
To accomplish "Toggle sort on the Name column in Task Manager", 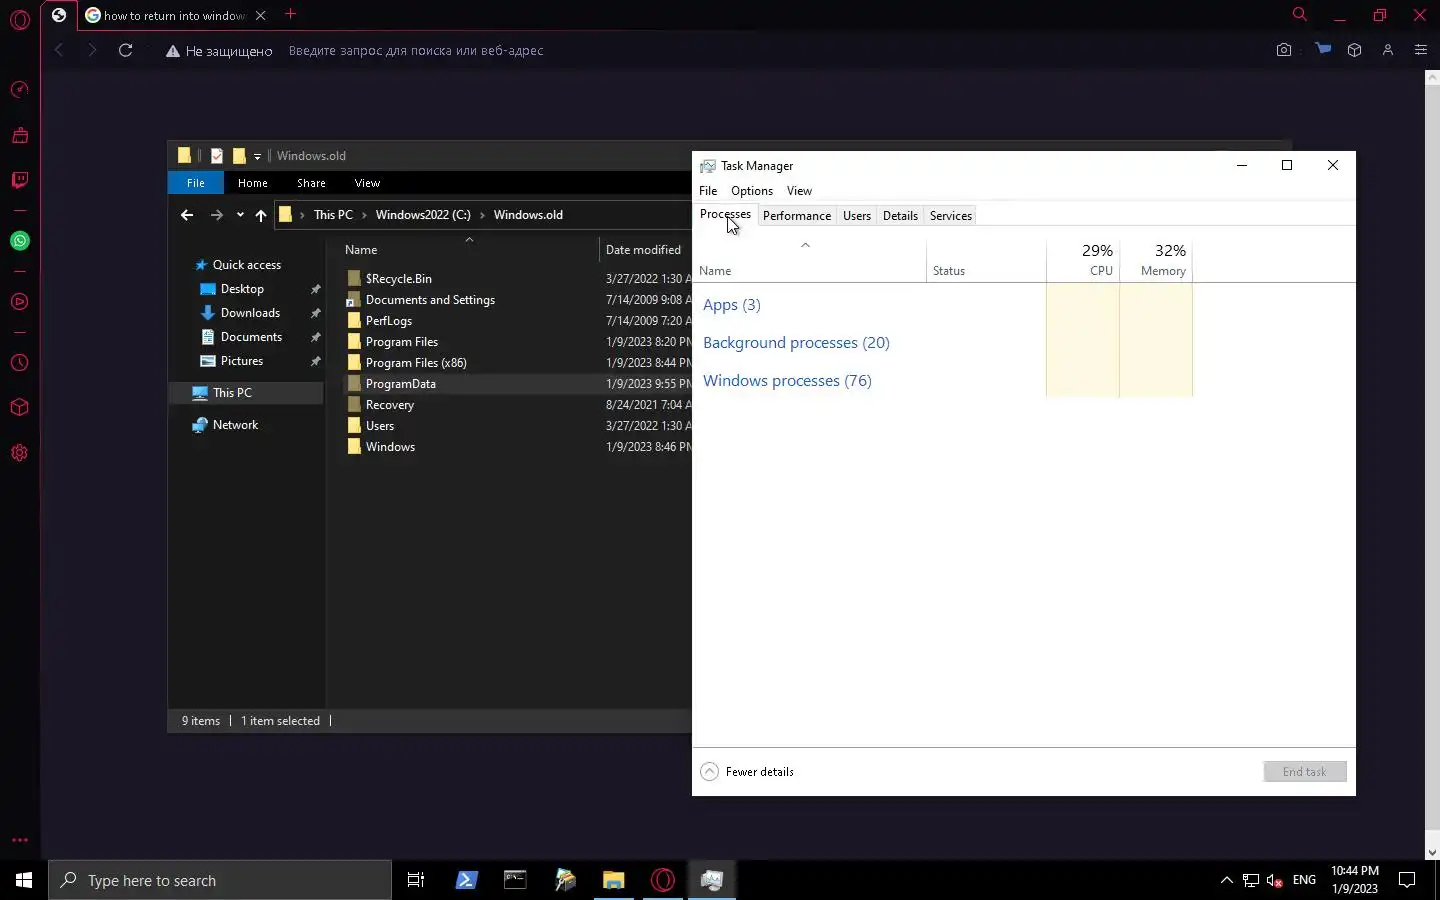I will [810, 261].
